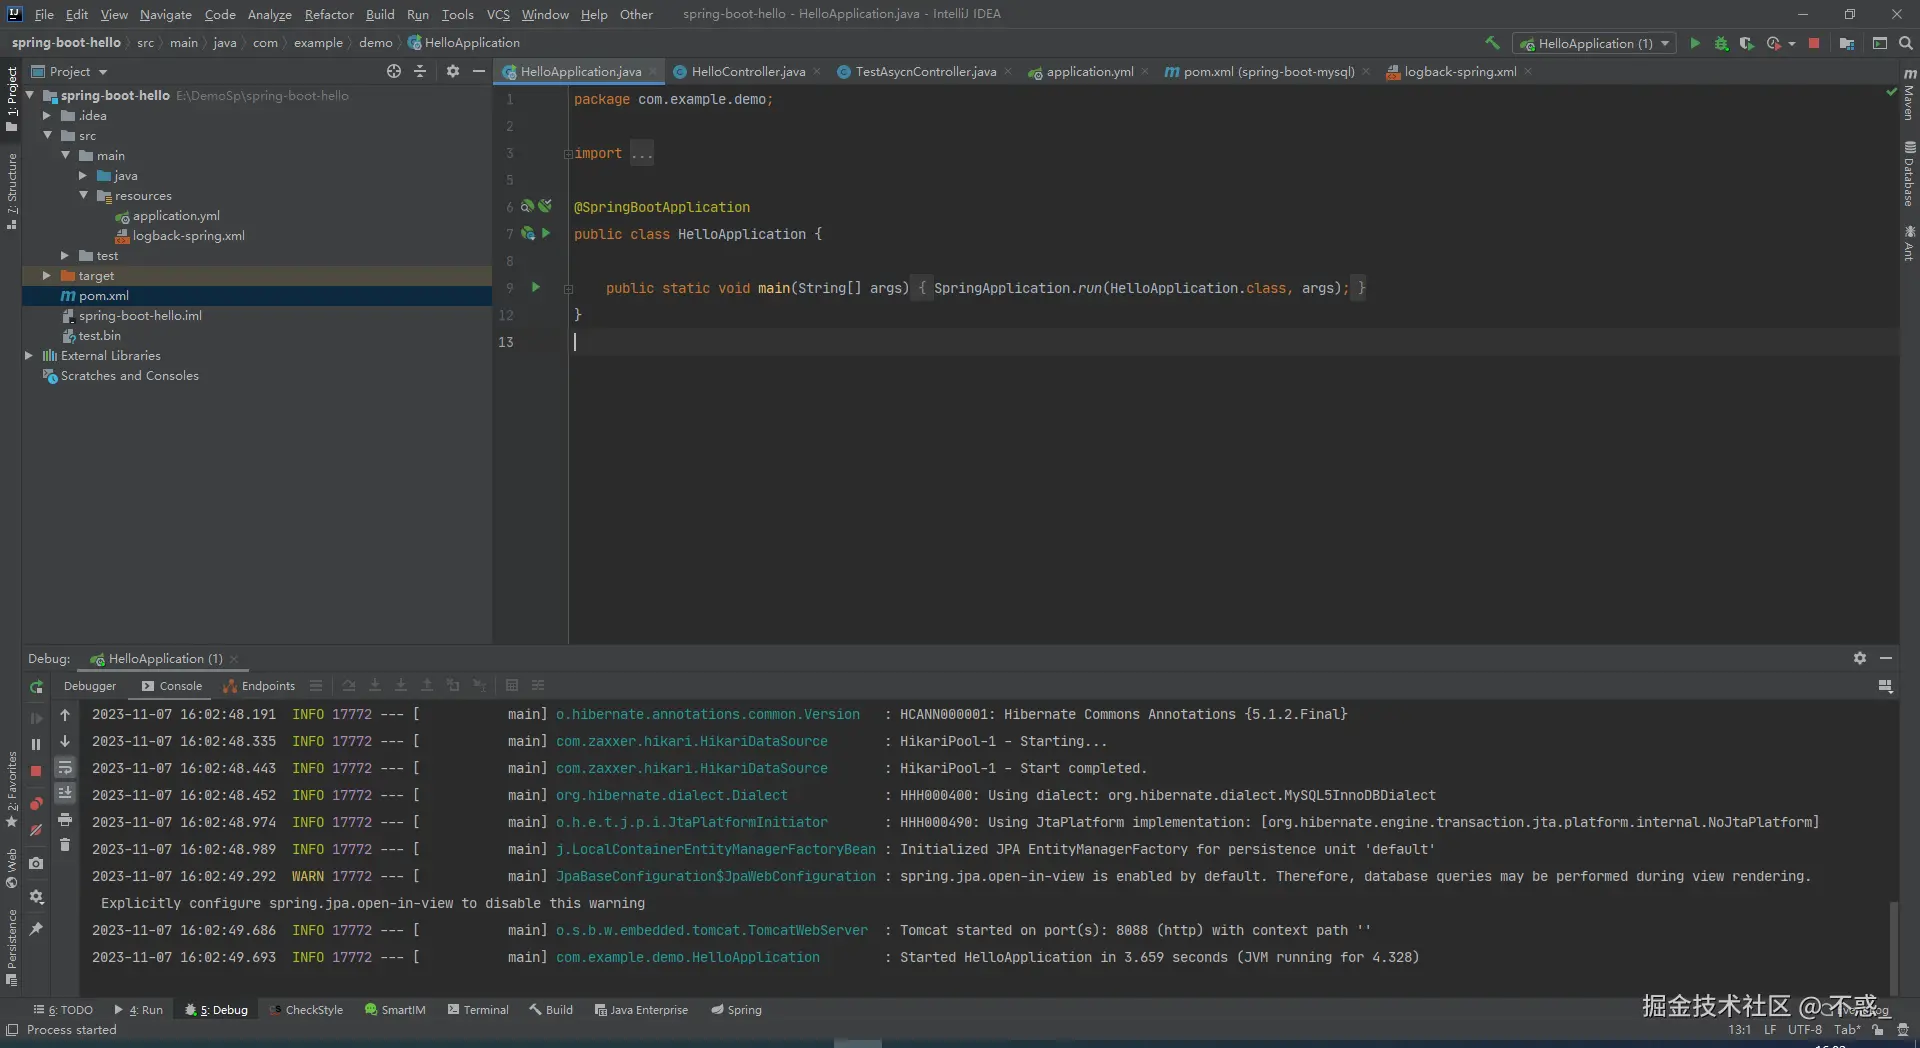Clear all console output with trash icon
The width and height of the screenshot is (1920, 1048).
[65, 845]
